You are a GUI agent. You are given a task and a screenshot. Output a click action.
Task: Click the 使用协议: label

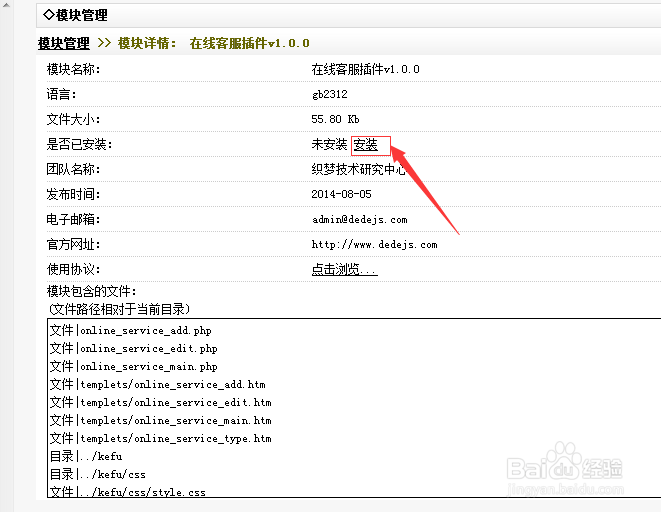point(73,269)
